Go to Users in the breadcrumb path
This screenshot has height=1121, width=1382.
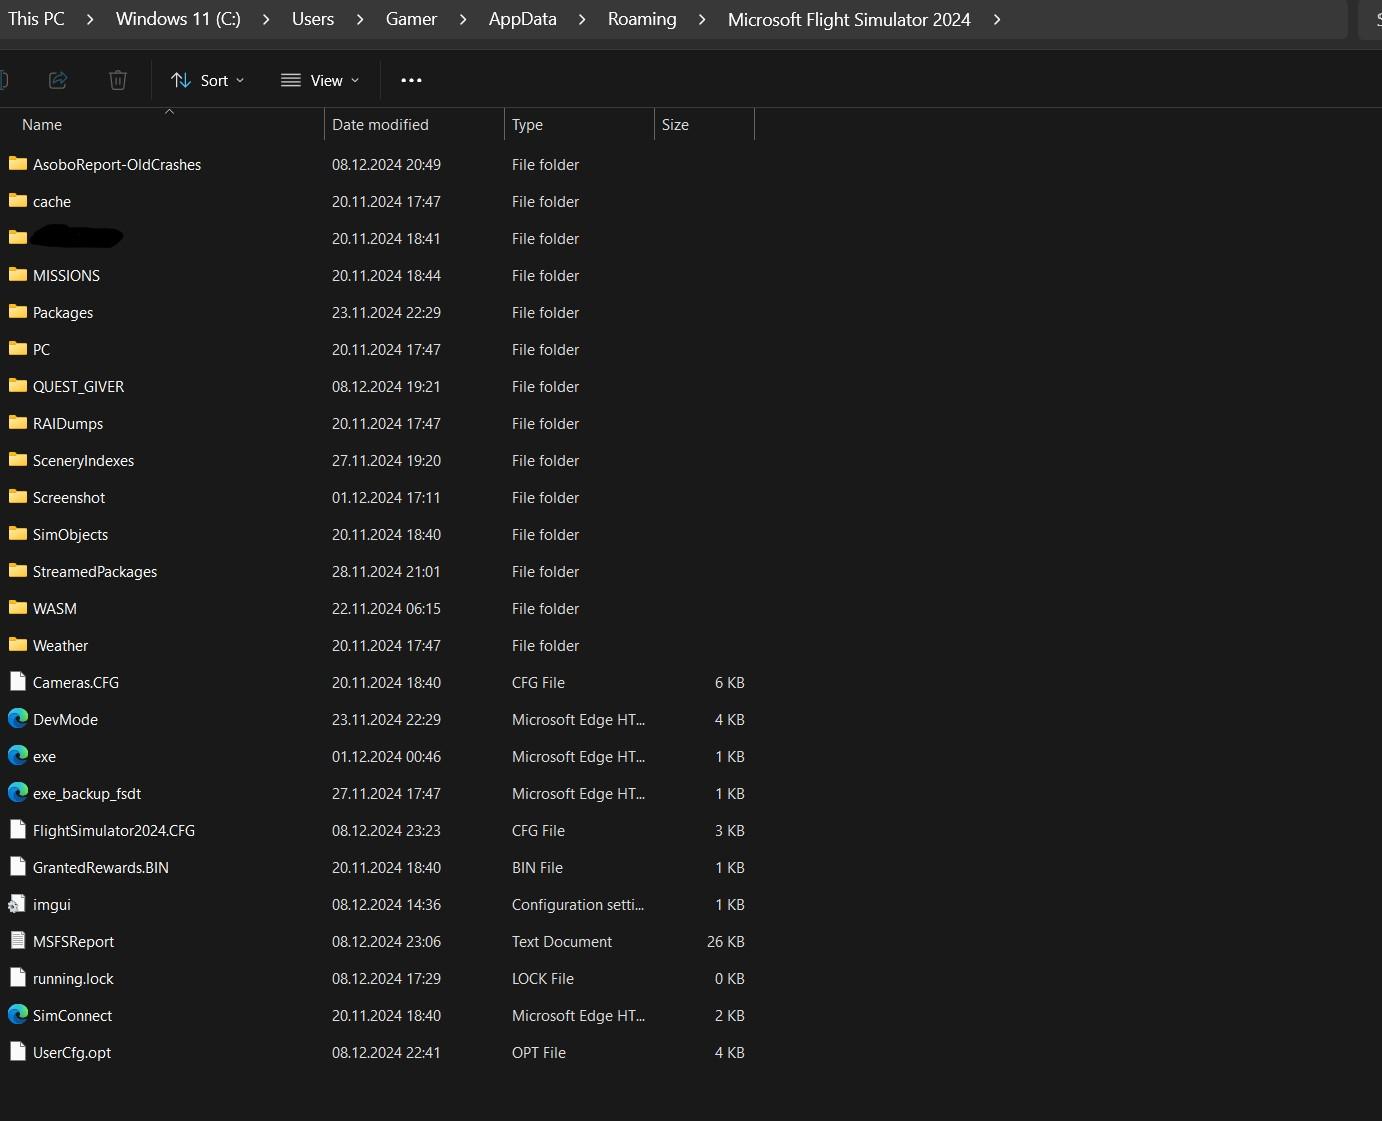coord(313,19)
